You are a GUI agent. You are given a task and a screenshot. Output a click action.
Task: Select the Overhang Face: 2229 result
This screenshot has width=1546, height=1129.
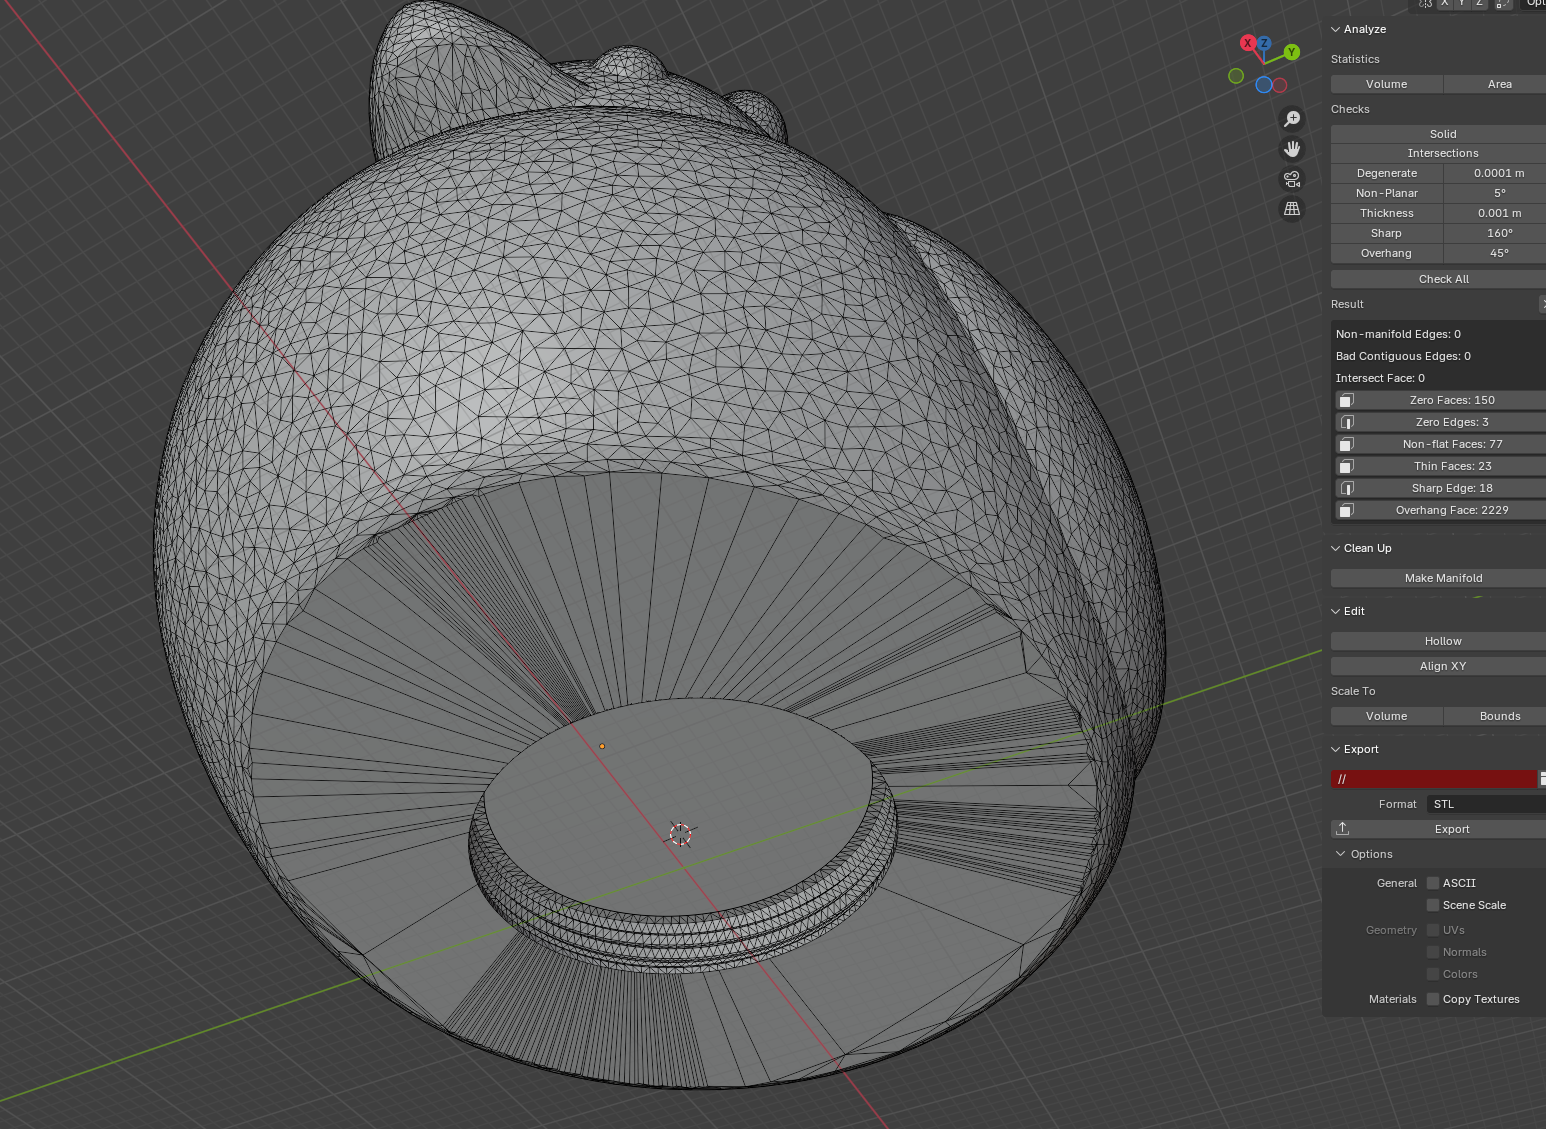click(1440, 510)
